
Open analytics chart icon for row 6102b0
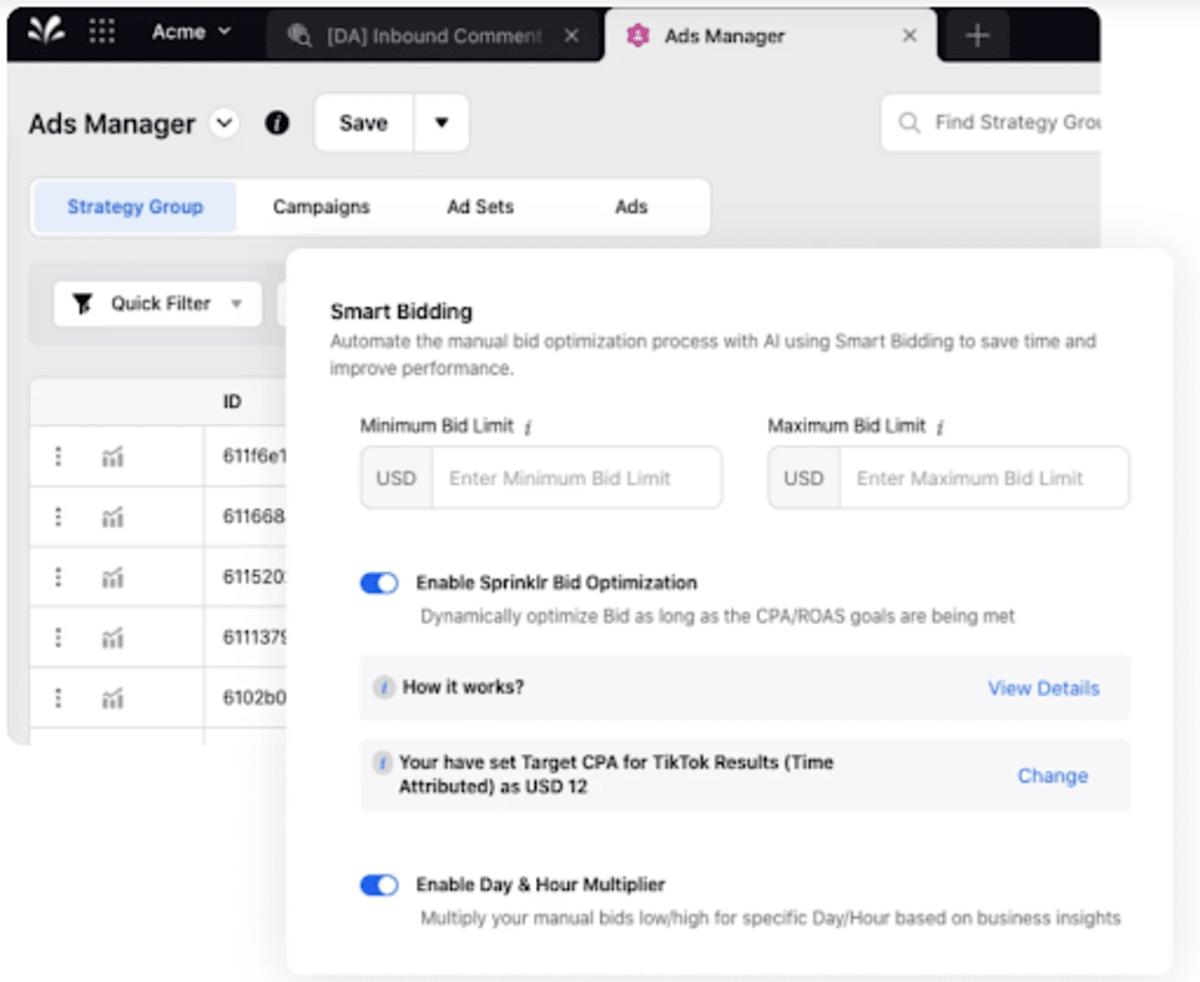coord(113,698)
